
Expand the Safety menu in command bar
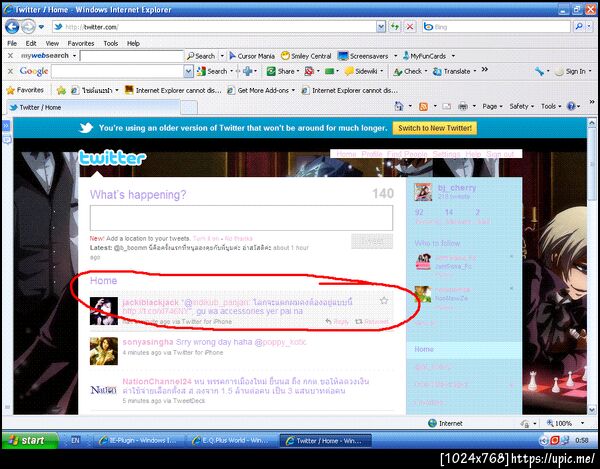[x=522, y=106]
